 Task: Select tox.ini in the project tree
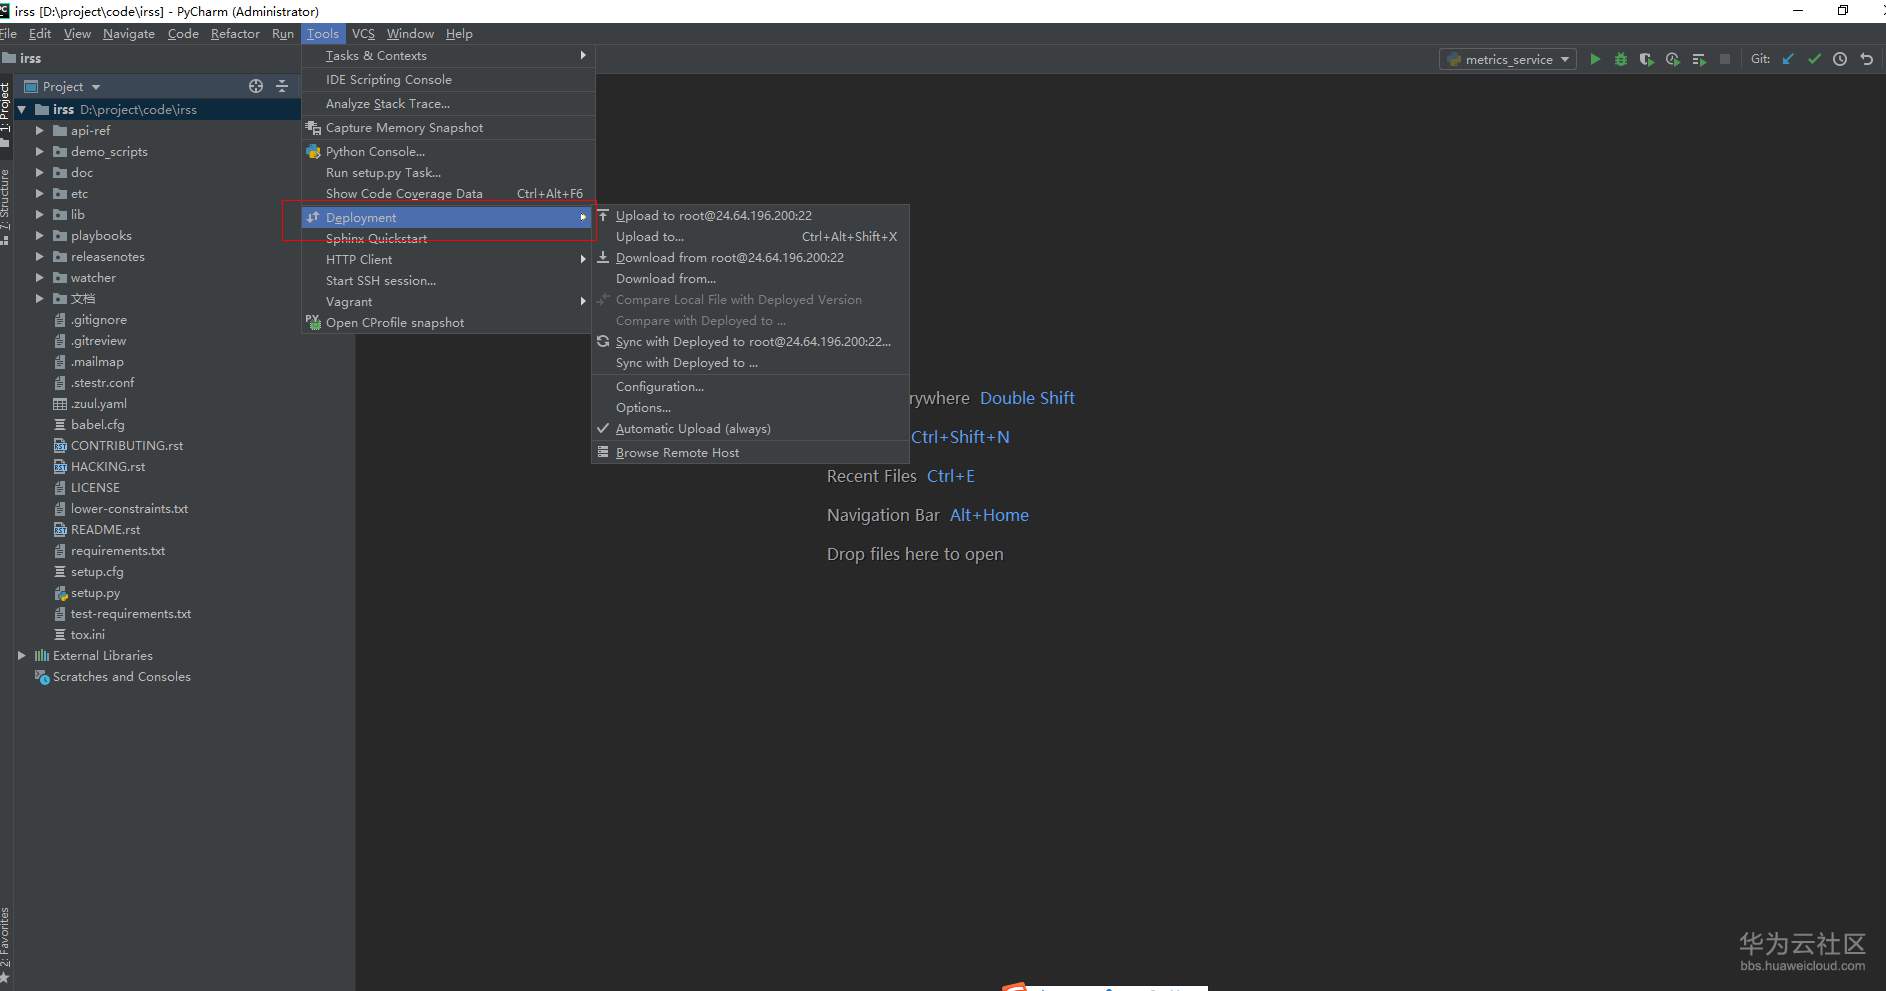click(x=88, y=635)
